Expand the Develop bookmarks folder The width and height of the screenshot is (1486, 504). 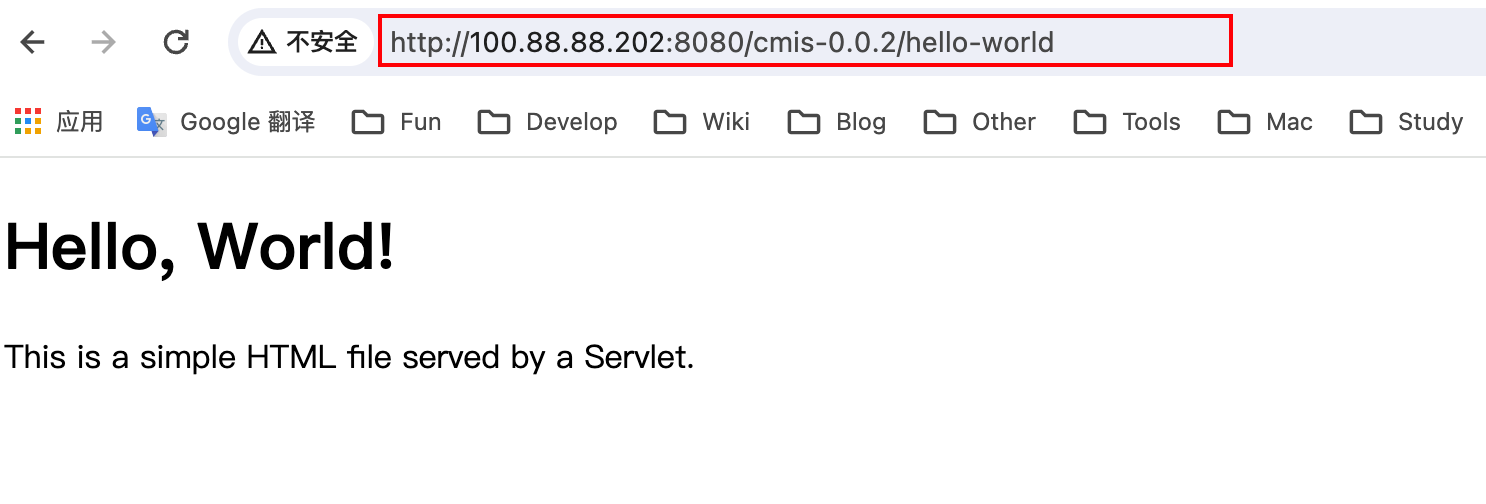548,122
